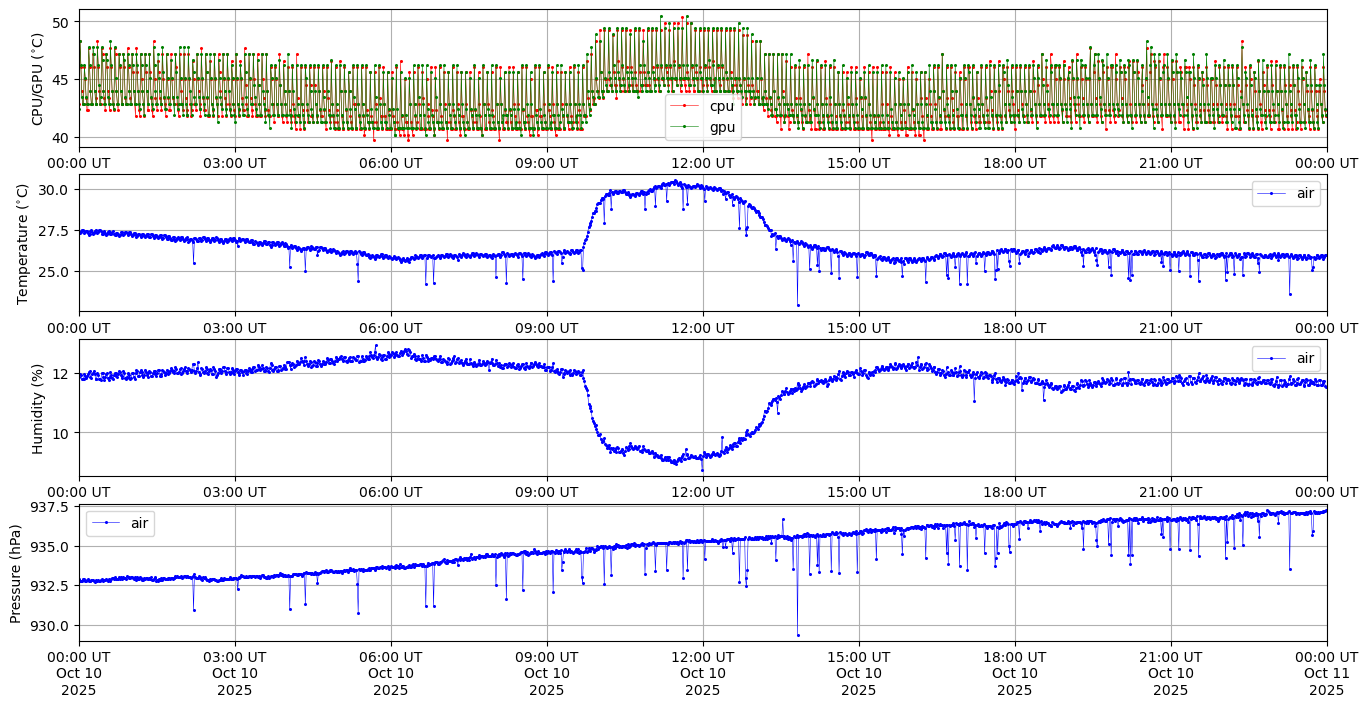This screenshot has width=1368, height=707.
Task: Click the red cpu legend marker
Action: [x=685, y=106]
